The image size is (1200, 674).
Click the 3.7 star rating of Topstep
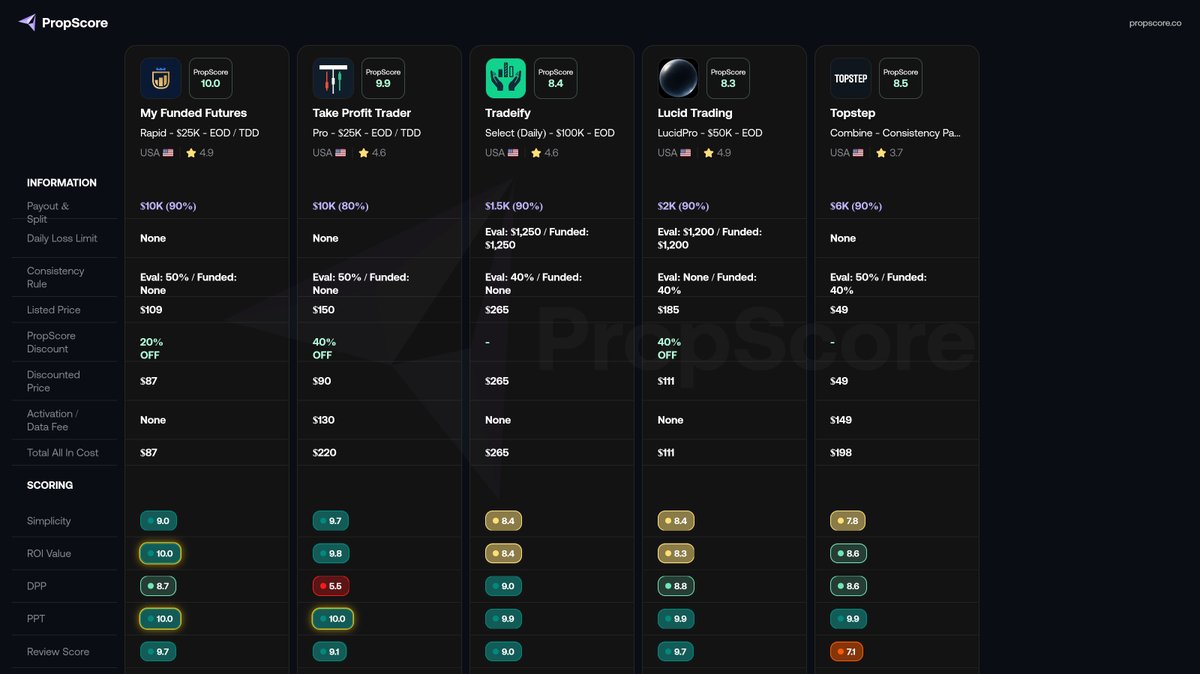tap(890, 153)
